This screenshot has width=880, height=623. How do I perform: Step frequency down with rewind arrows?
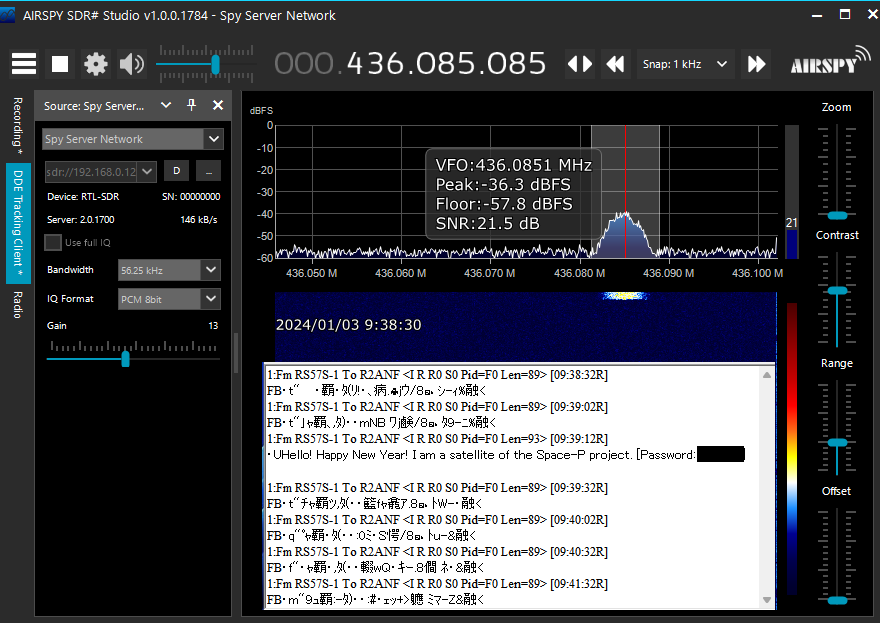click(616, 64)
